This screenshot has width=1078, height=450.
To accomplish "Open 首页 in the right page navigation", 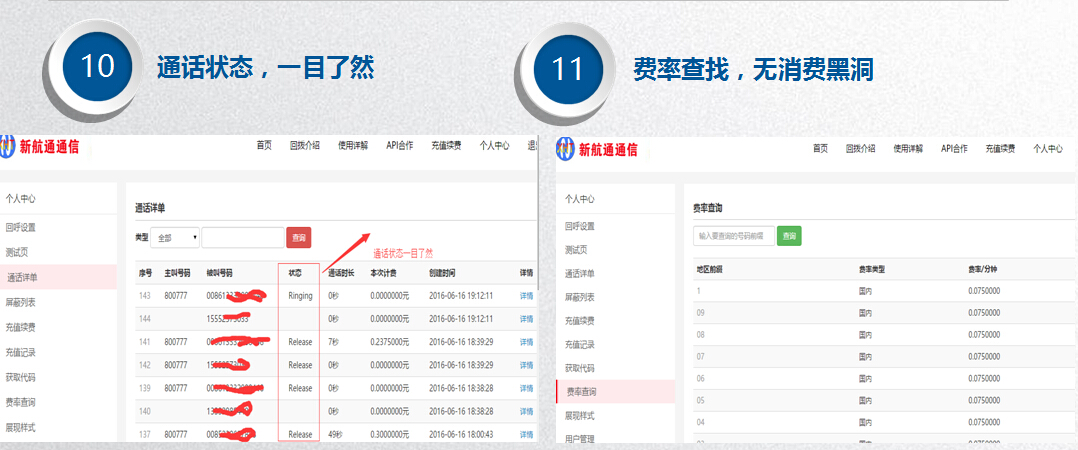I will pos(820,148).
